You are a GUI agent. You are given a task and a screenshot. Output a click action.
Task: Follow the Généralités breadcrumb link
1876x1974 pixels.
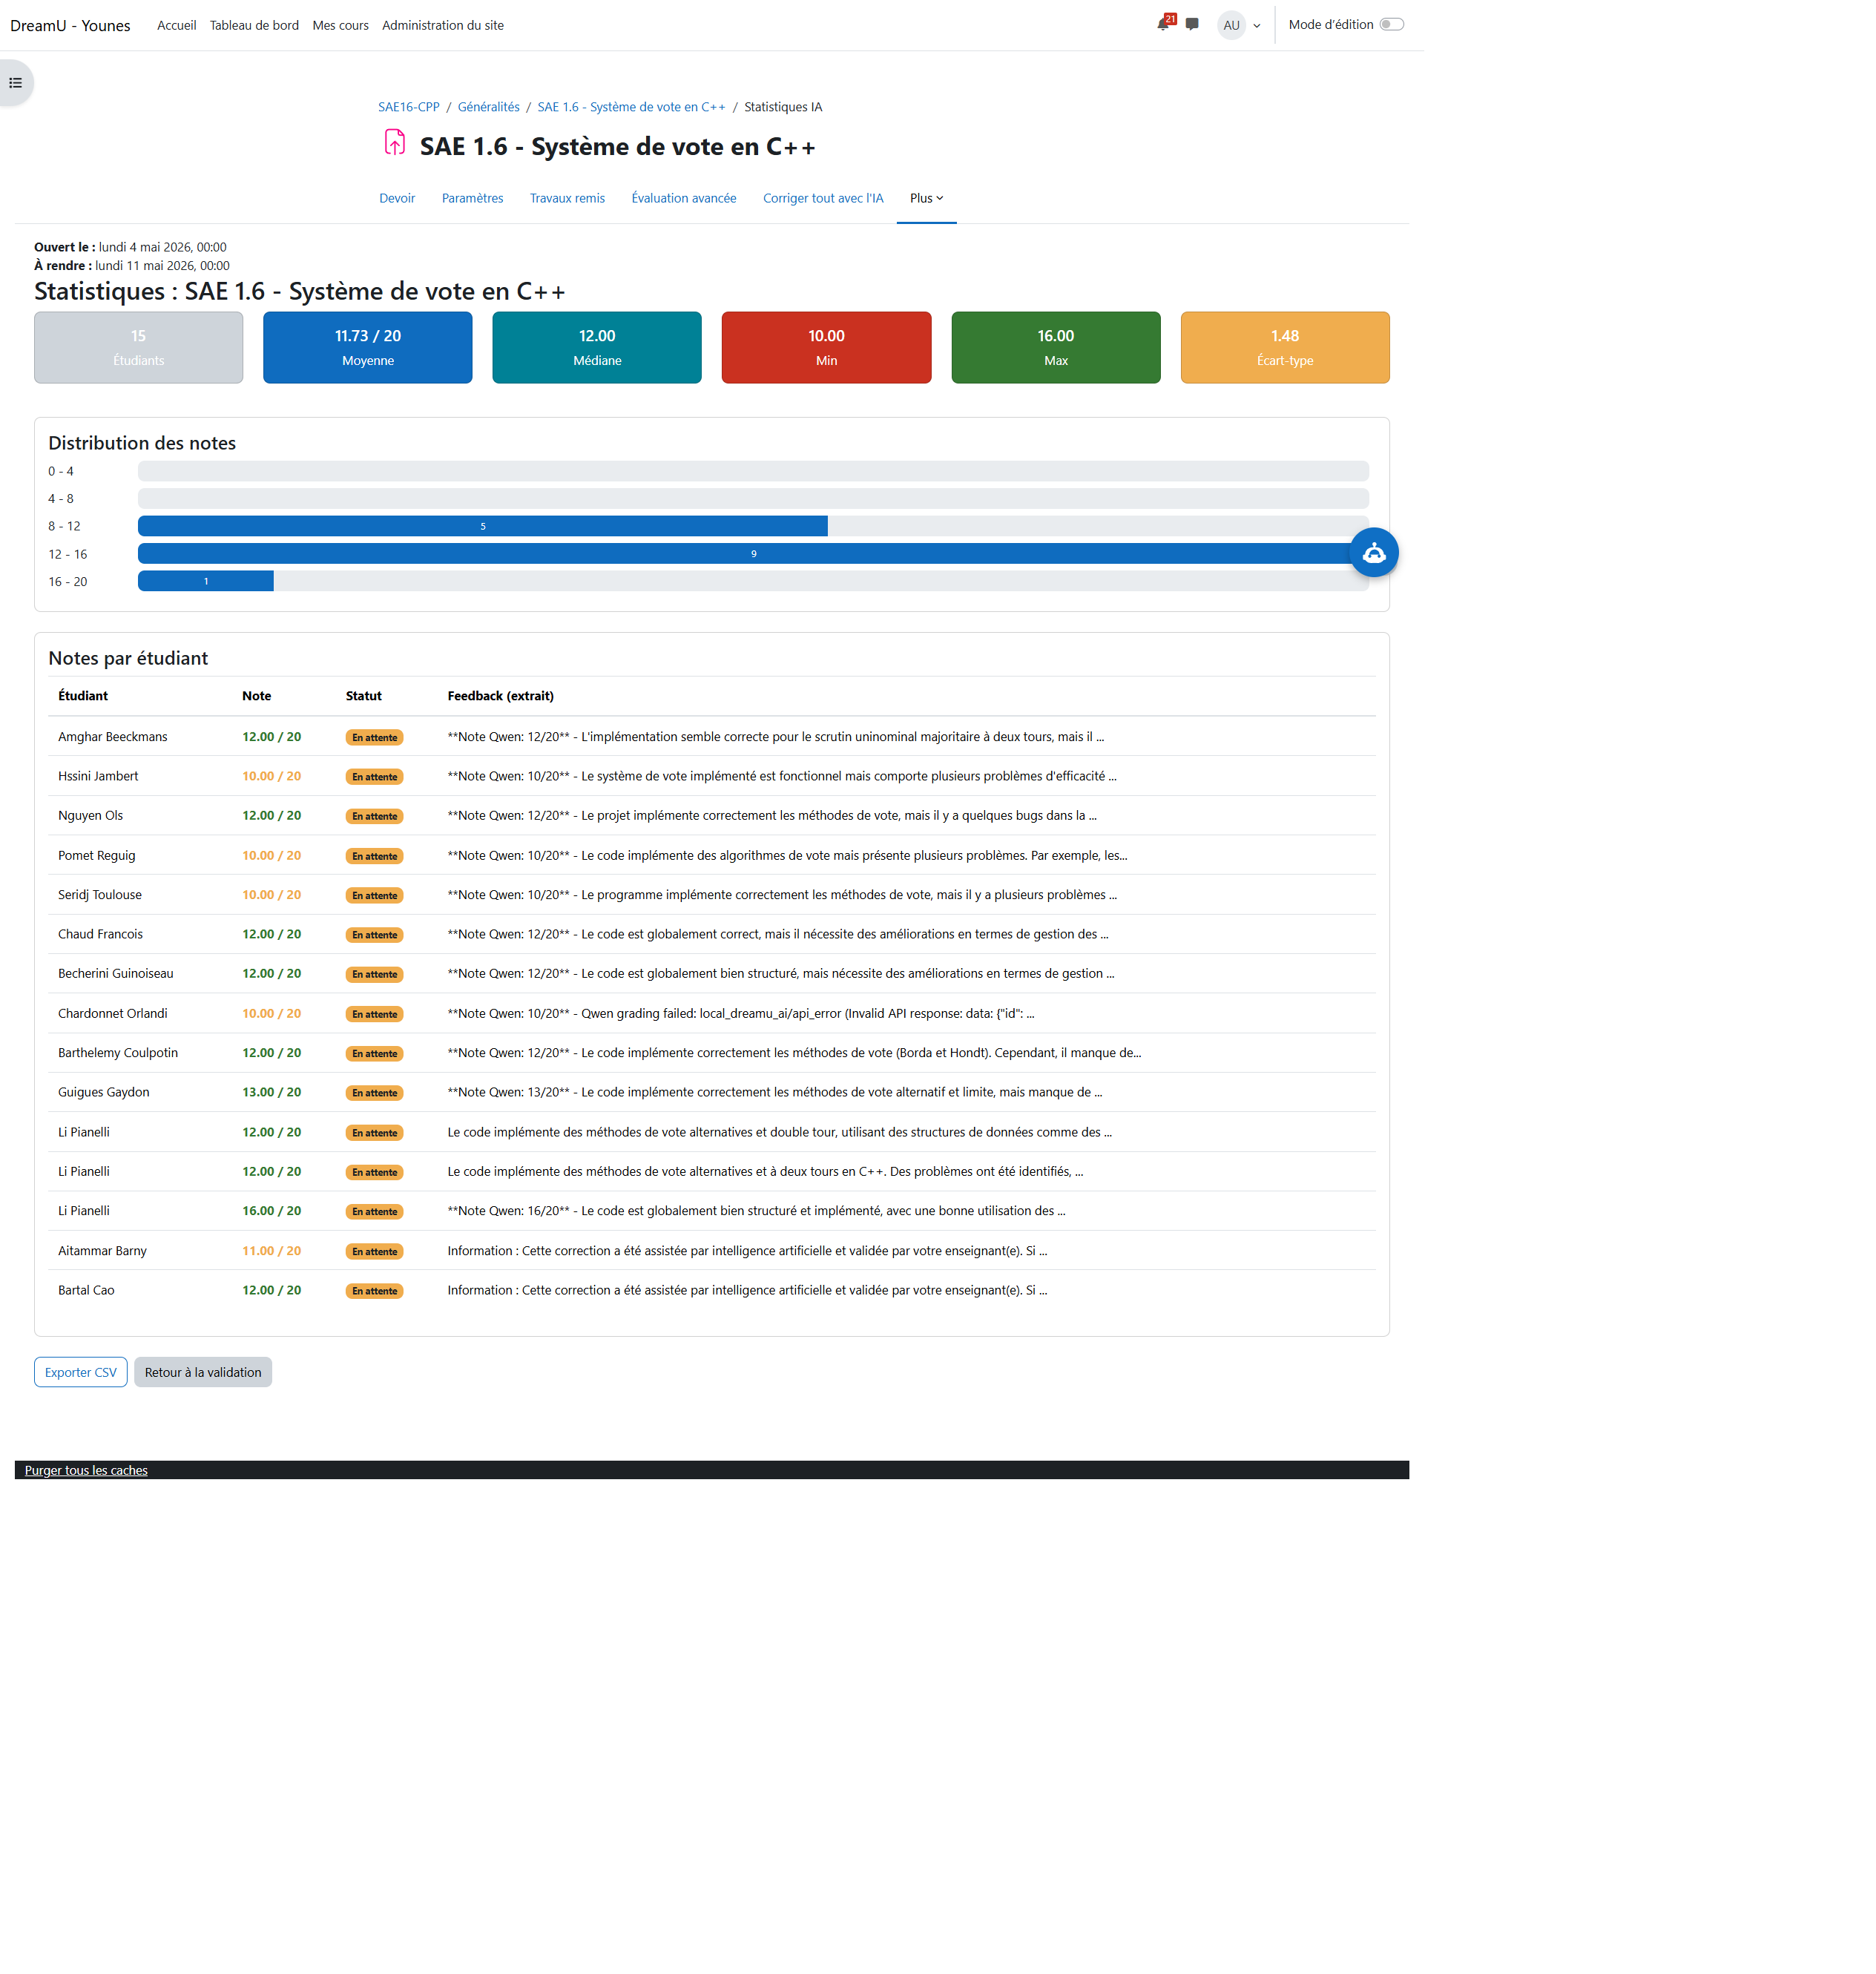point(488,107)
